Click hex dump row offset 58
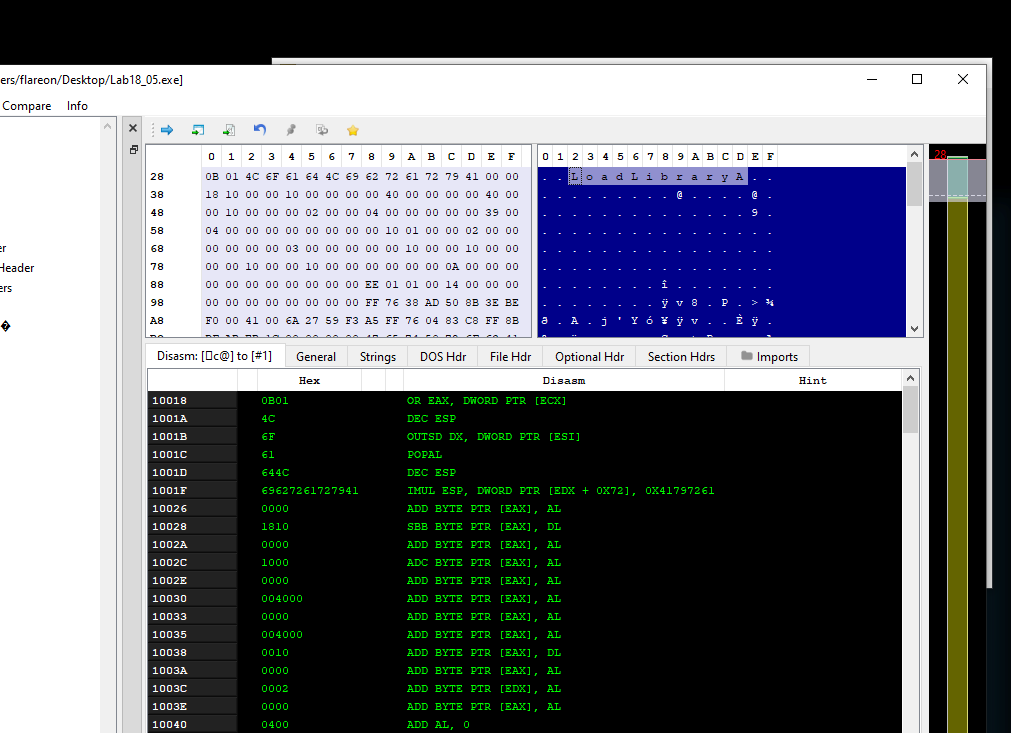 [x=157, y=231]
